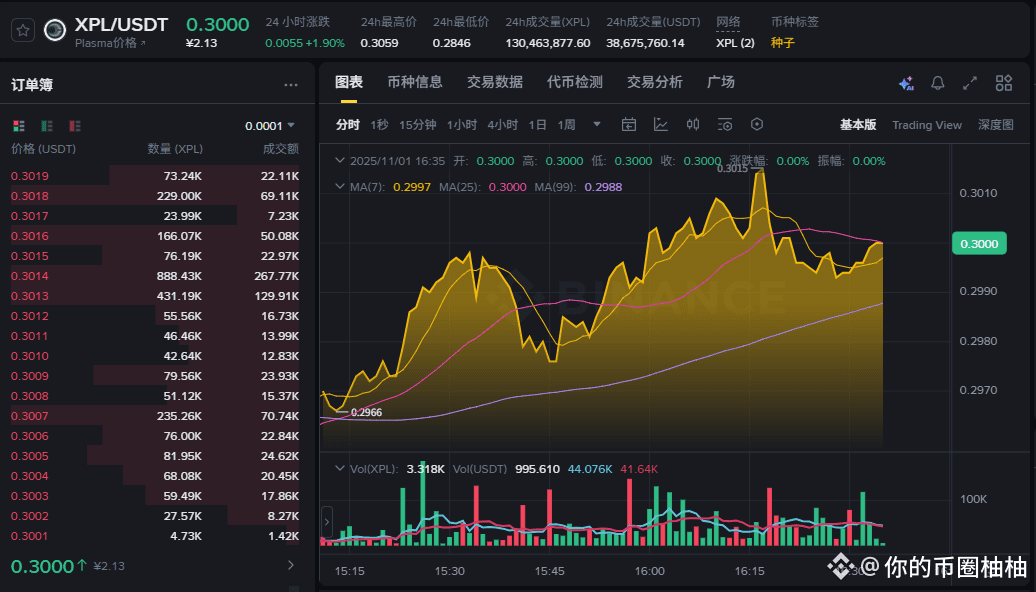Viewport: 1036px width, 592px height.
Task: Click the XPL/USDT pair name
Action: click(x=121, y=25)
